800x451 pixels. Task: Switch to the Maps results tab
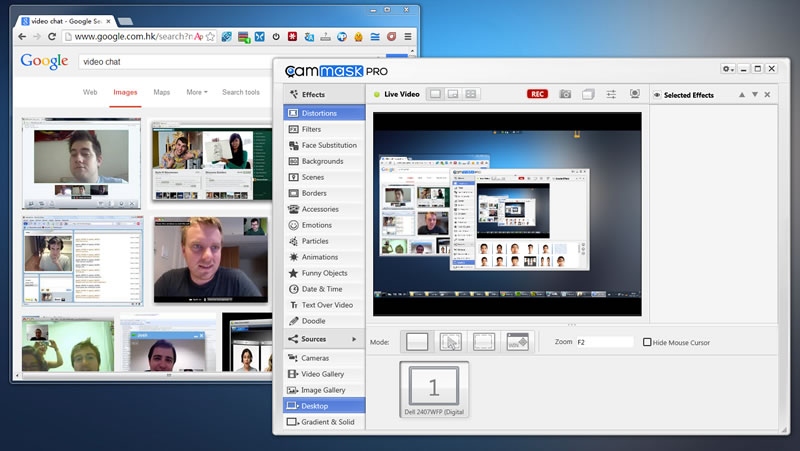(162, 92)
